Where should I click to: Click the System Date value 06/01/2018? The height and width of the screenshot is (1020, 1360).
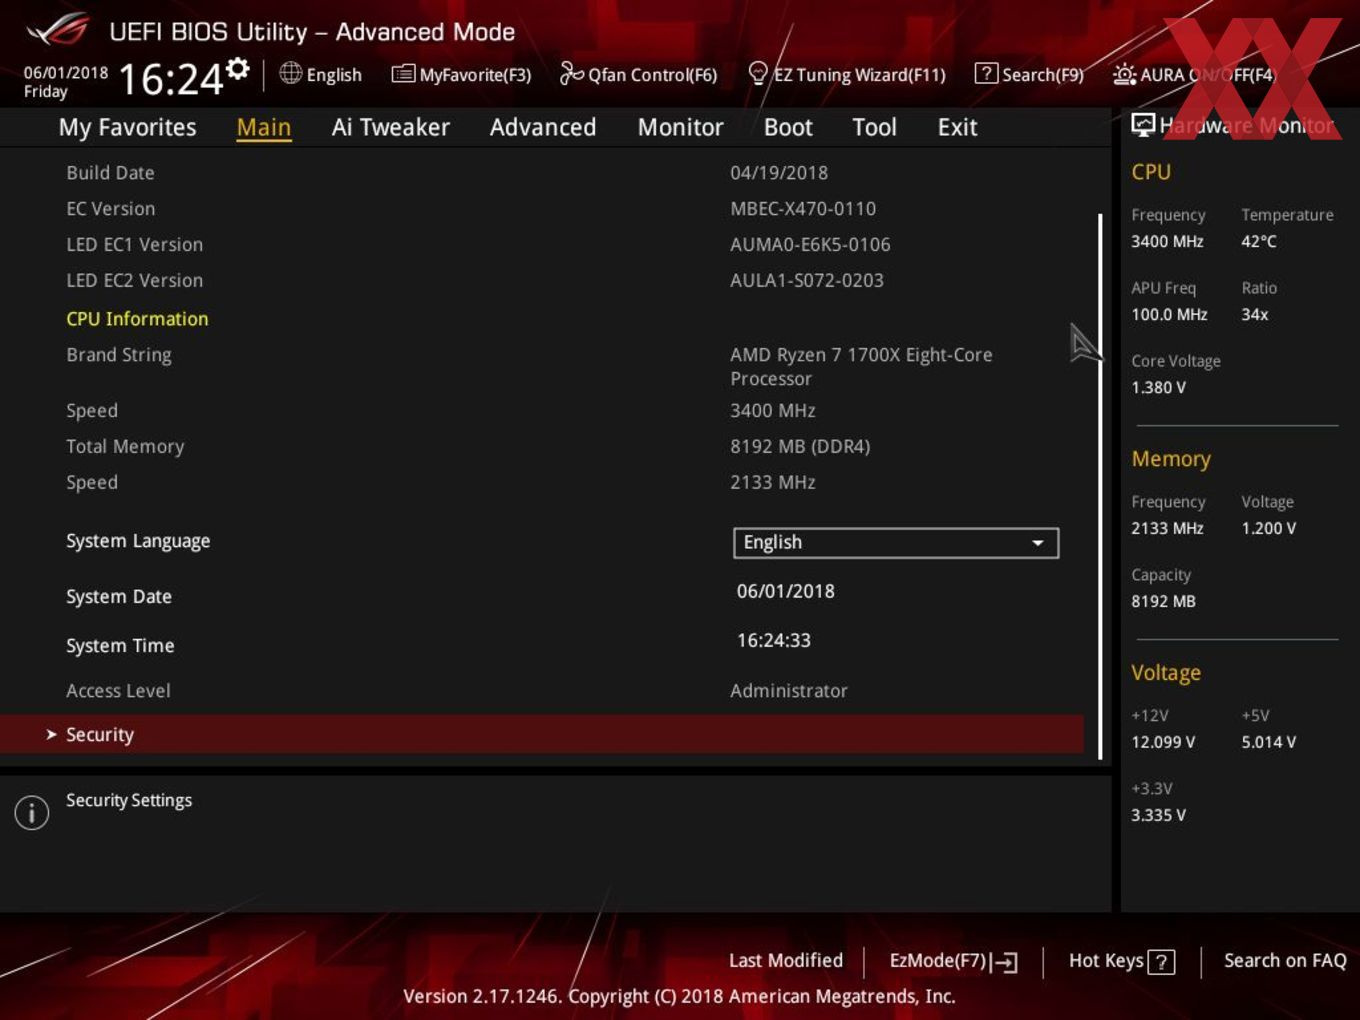click(786, 591)
